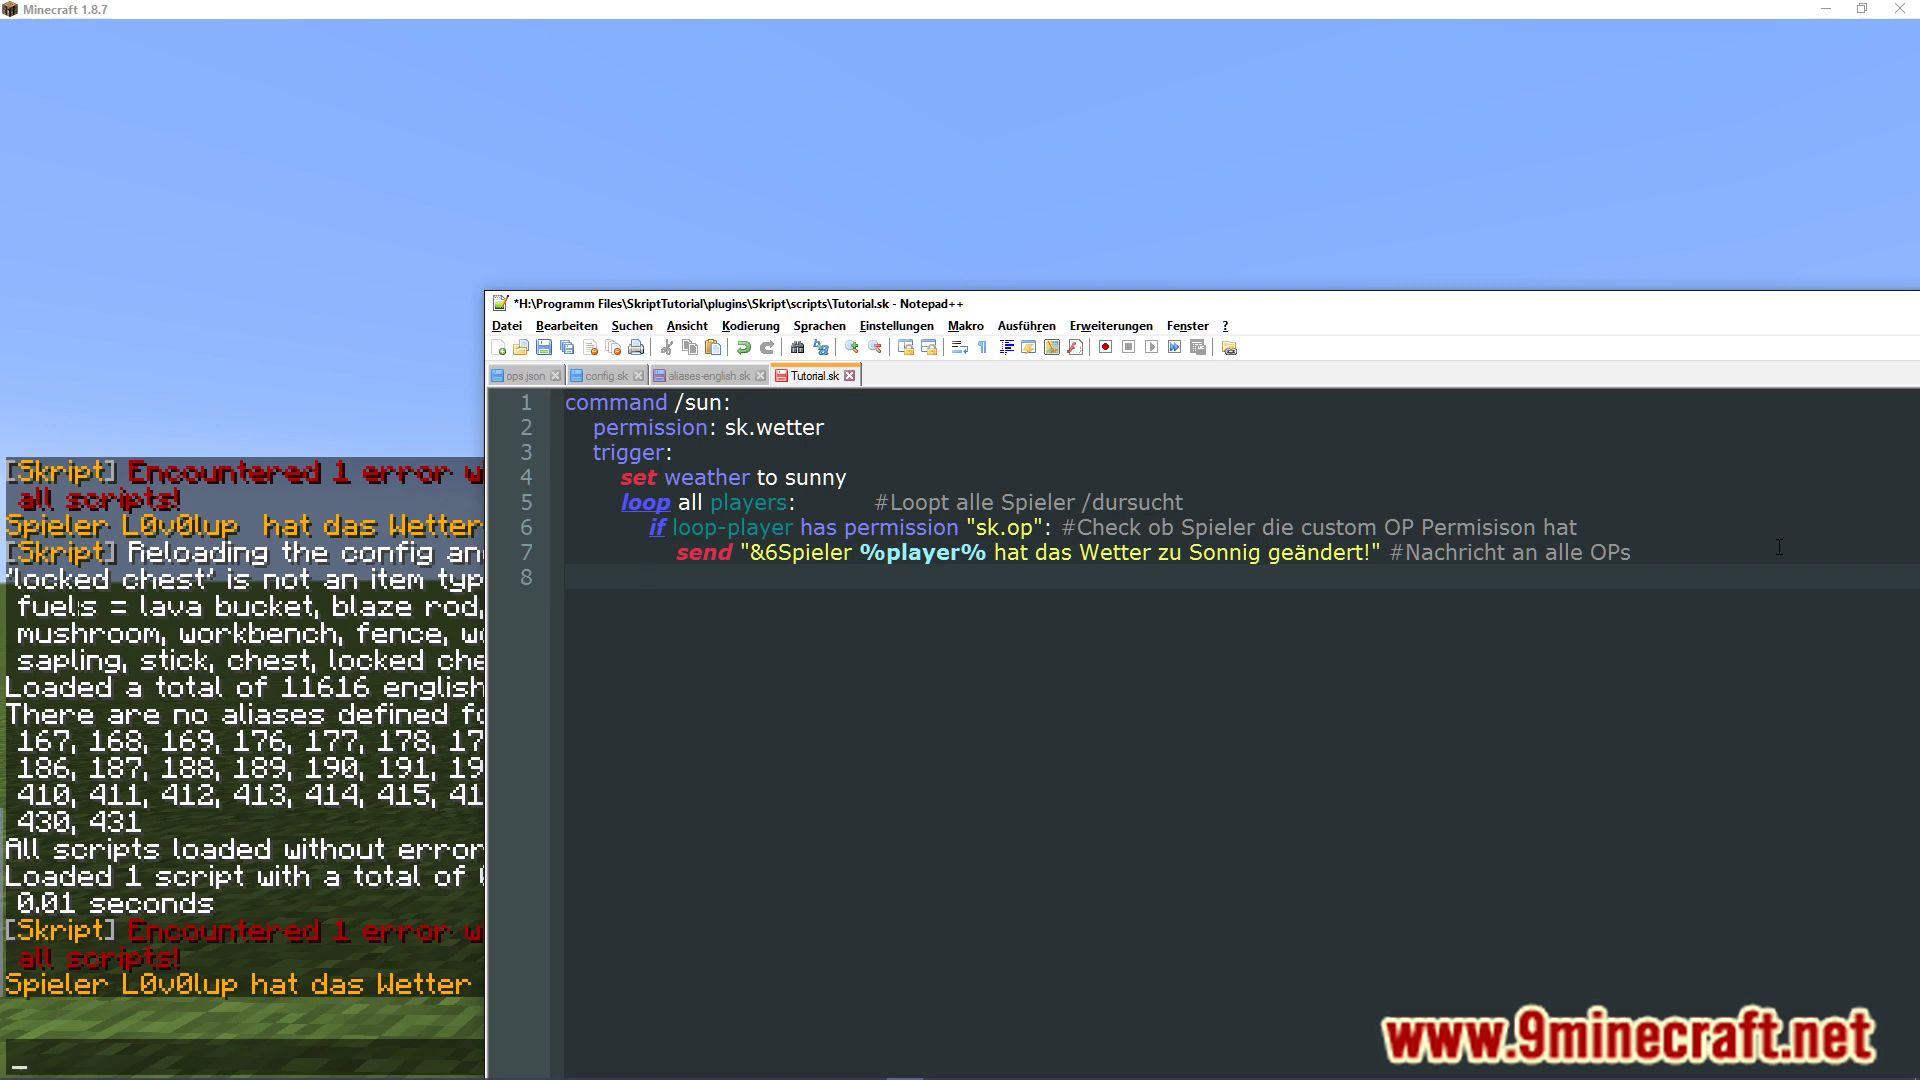The width and height of the screenshot is (1920, 1080).
Task: Toggle synchronized horizontal scrolling icon
Action: (x=929, y=348)
